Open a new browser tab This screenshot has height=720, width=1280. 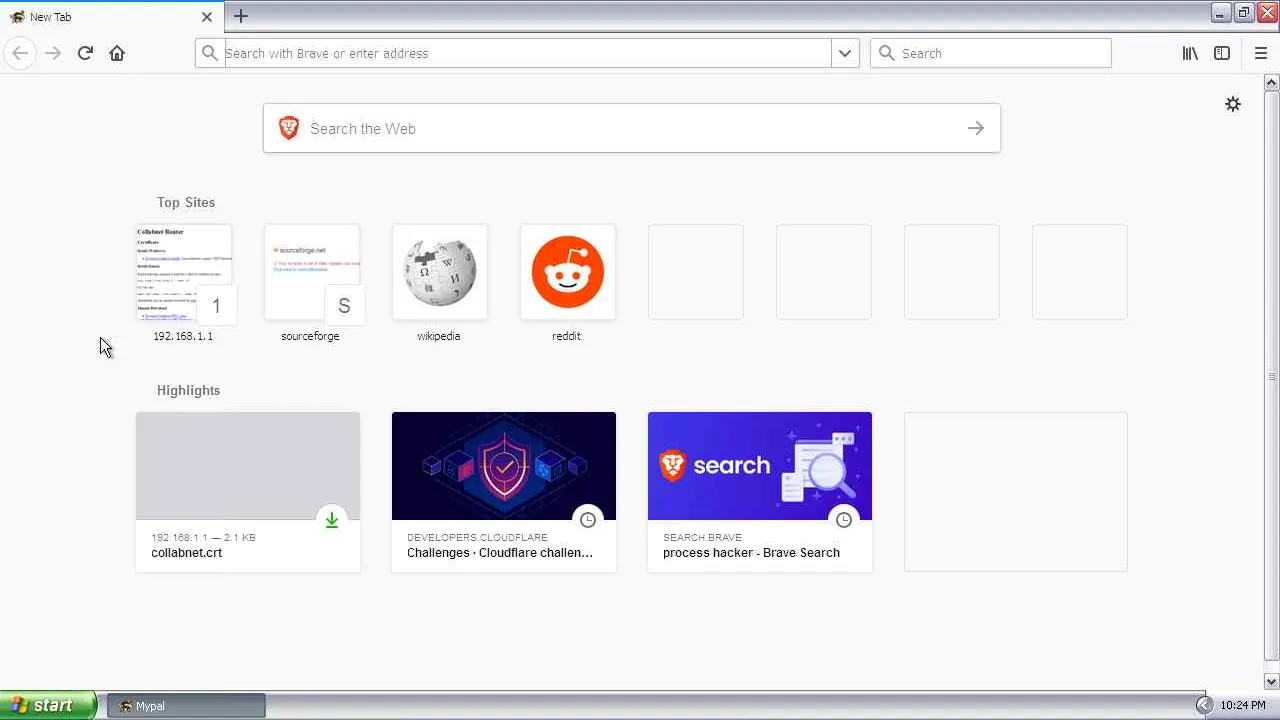(x=241, y=16)
